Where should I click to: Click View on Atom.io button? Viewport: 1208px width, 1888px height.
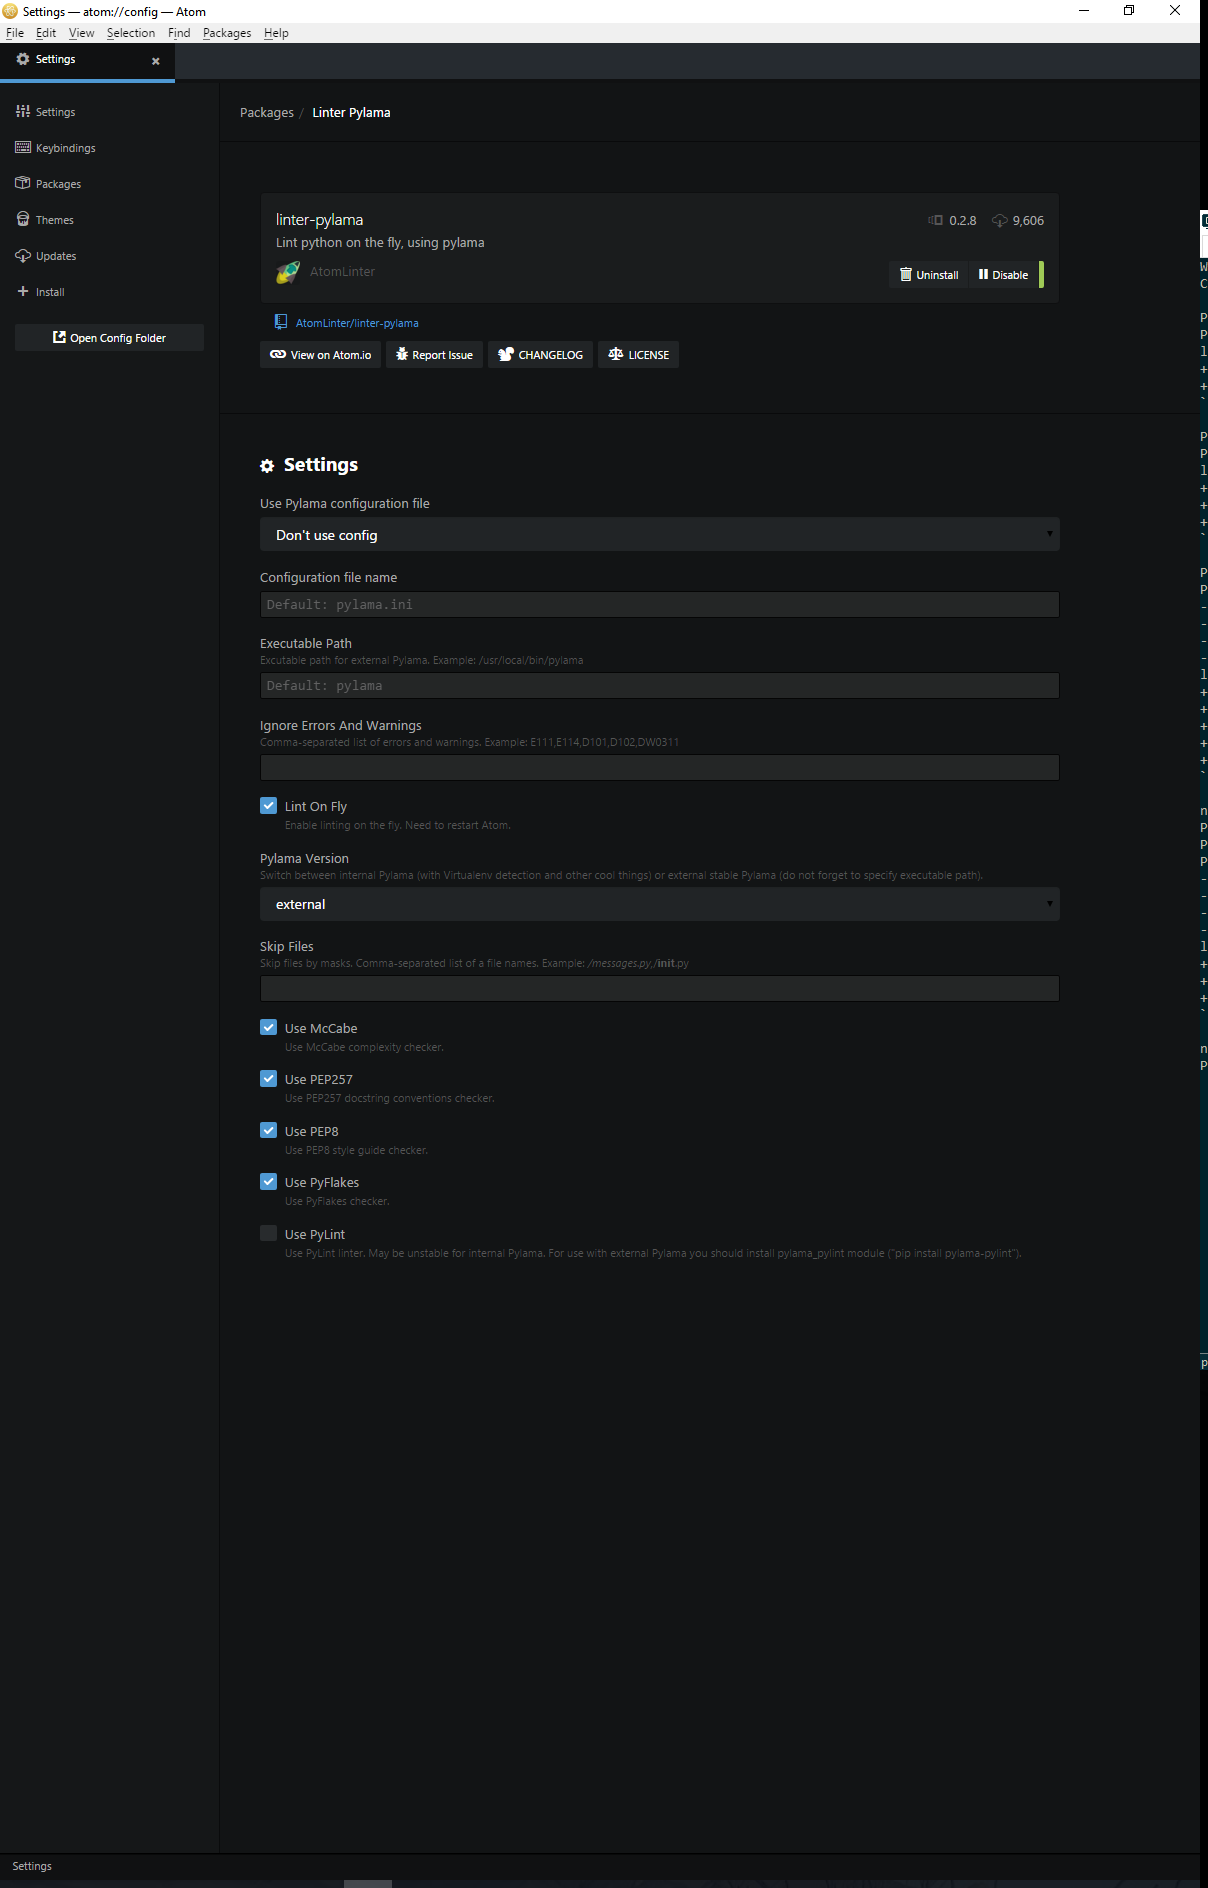point(320,355)
